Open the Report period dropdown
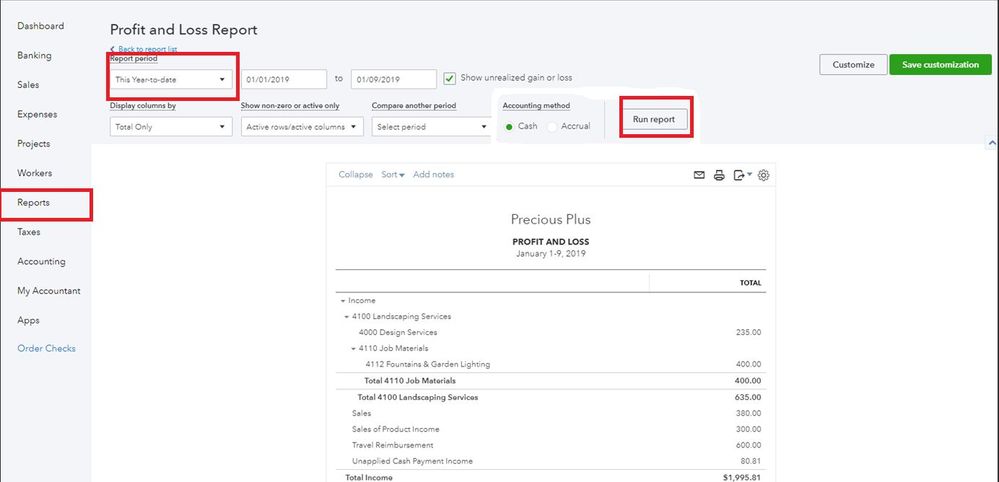 pos(171,79)
